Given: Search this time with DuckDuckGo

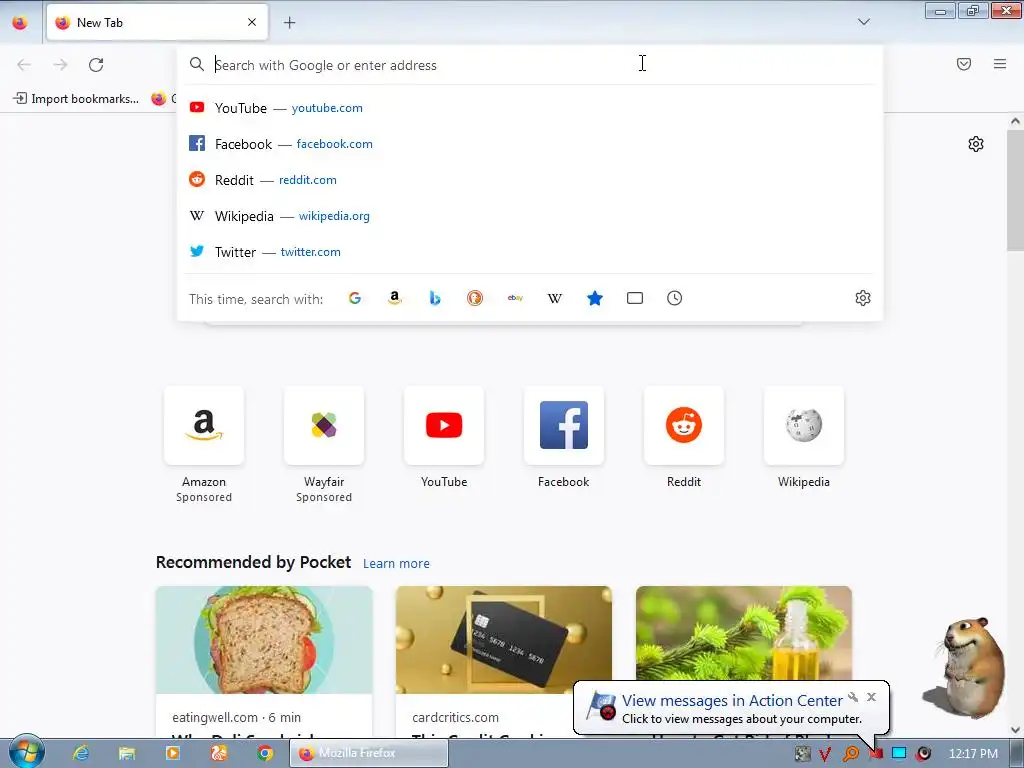Looking at the screenshot, I should [x=475, y=298].
